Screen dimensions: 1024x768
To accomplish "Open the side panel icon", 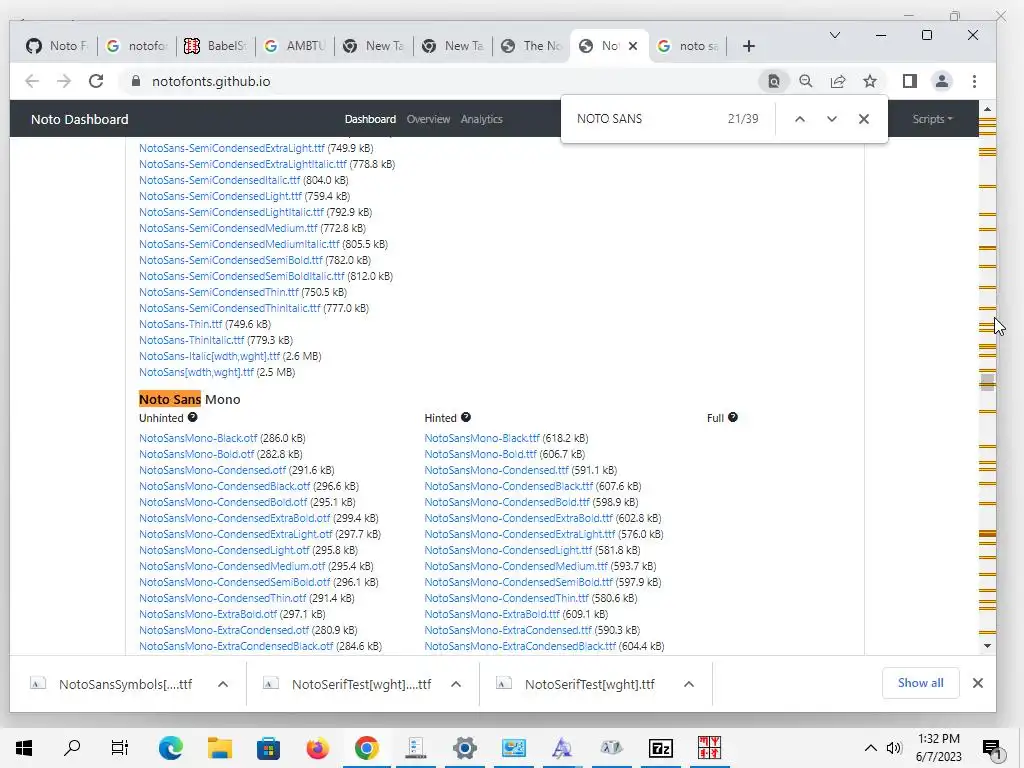I will [910, 81].
